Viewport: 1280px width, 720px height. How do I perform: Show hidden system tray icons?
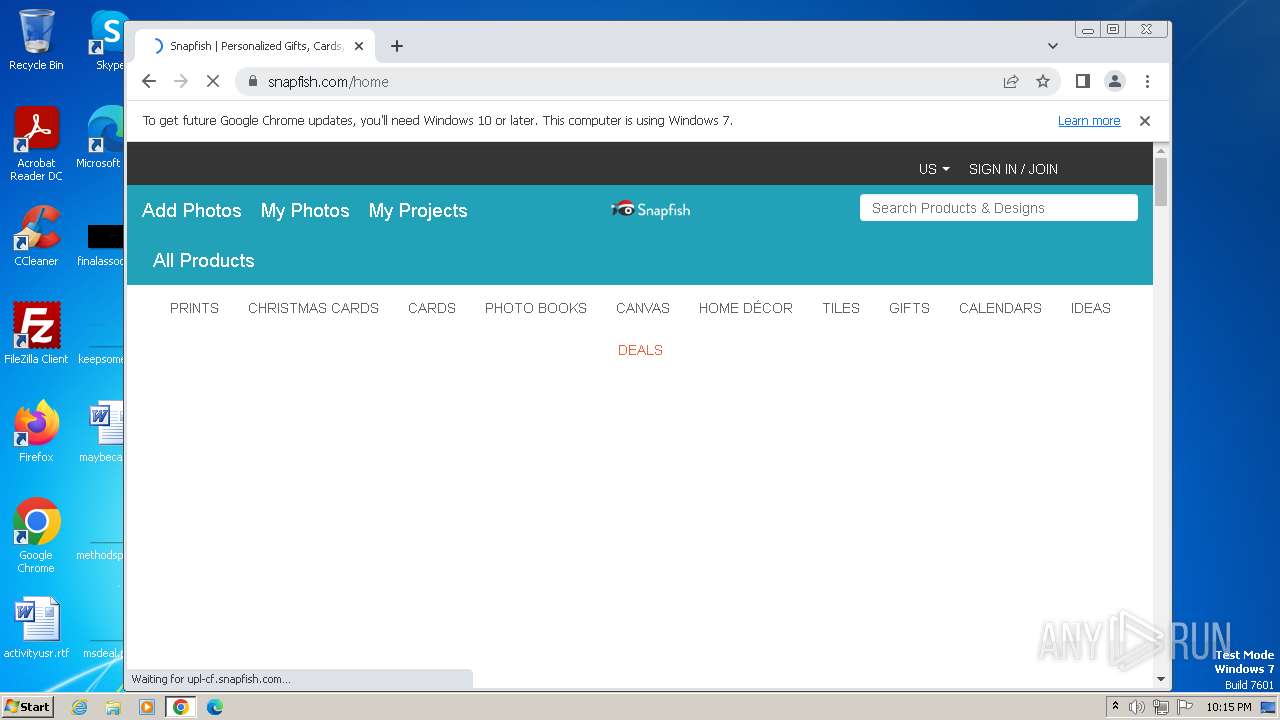1116,707
